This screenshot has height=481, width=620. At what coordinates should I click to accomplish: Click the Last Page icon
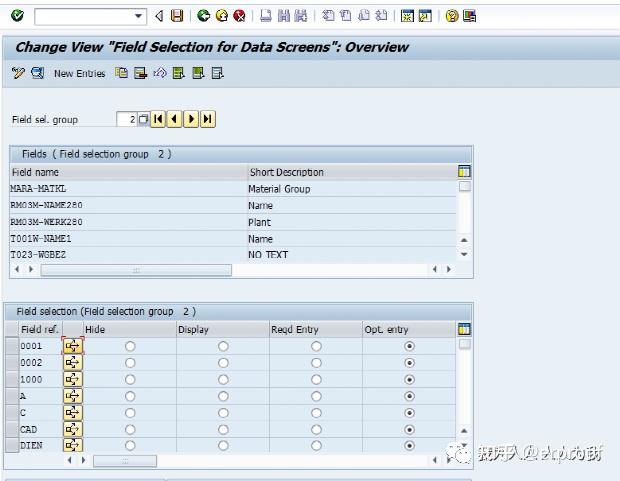(381, 16)
